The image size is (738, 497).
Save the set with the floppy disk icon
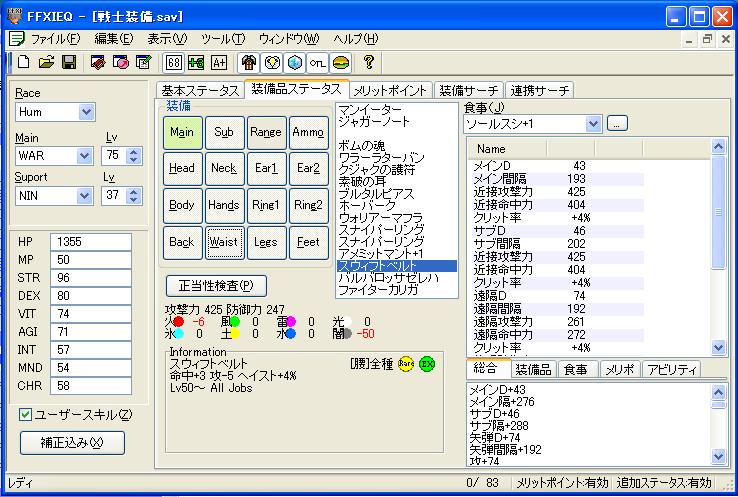pyautogui.click(x=69, y=62)
